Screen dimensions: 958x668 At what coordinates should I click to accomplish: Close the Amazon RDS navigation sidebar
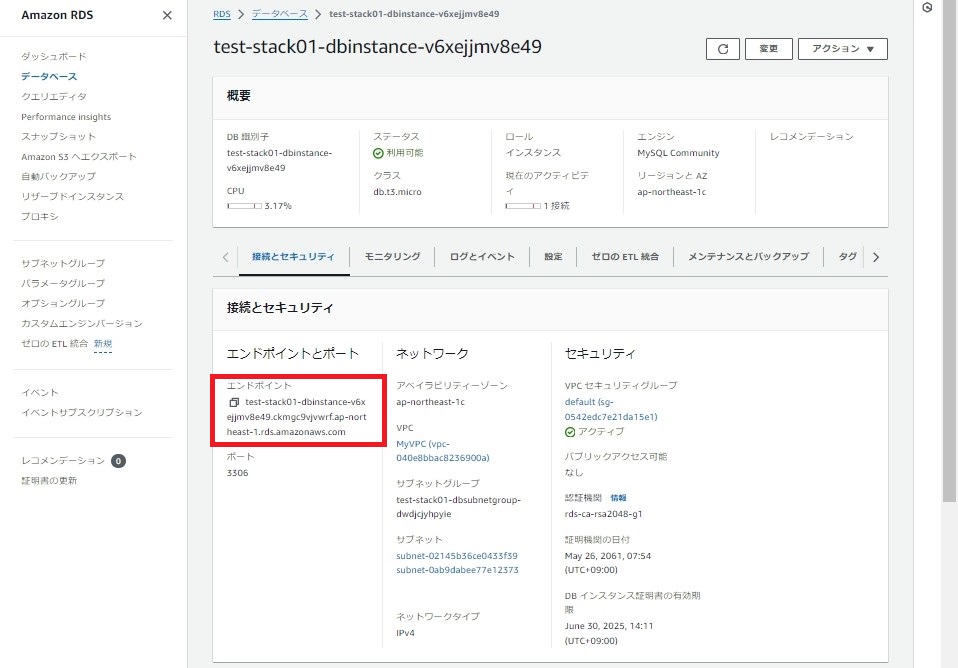tap(167, 15)
